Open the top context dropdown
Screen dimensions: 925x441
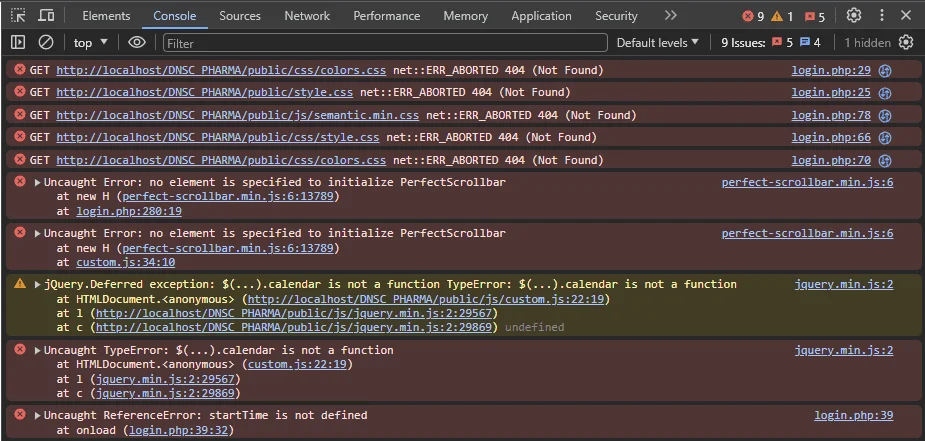91,42
